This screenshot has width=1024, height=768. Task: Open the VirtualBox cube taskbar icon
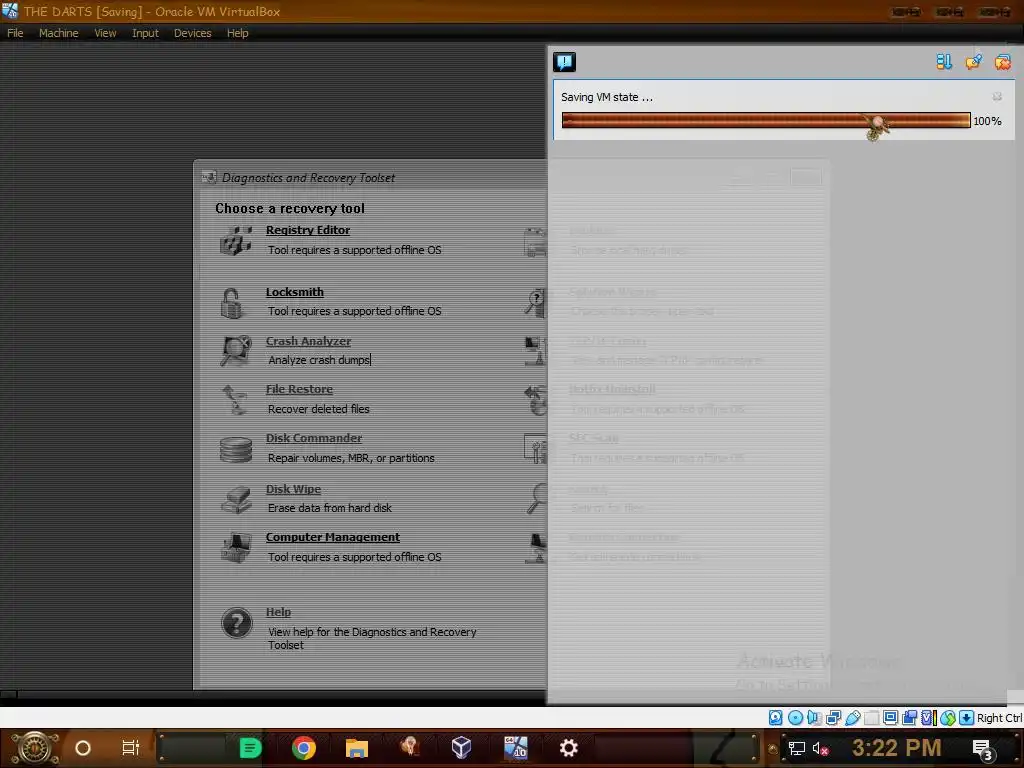tap(461, 747)
